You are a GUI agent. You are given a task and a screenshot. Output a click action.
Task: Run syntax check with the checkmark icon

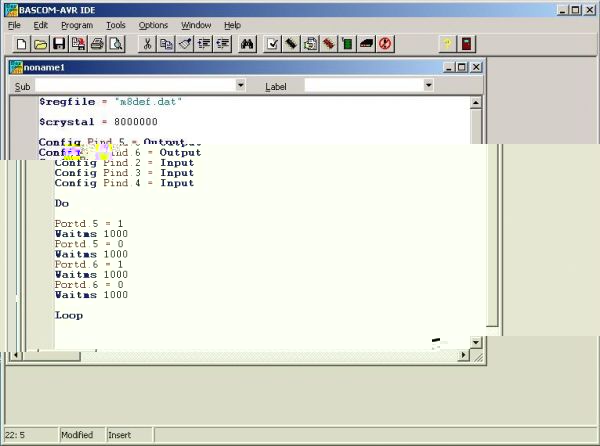coord(272,44)
